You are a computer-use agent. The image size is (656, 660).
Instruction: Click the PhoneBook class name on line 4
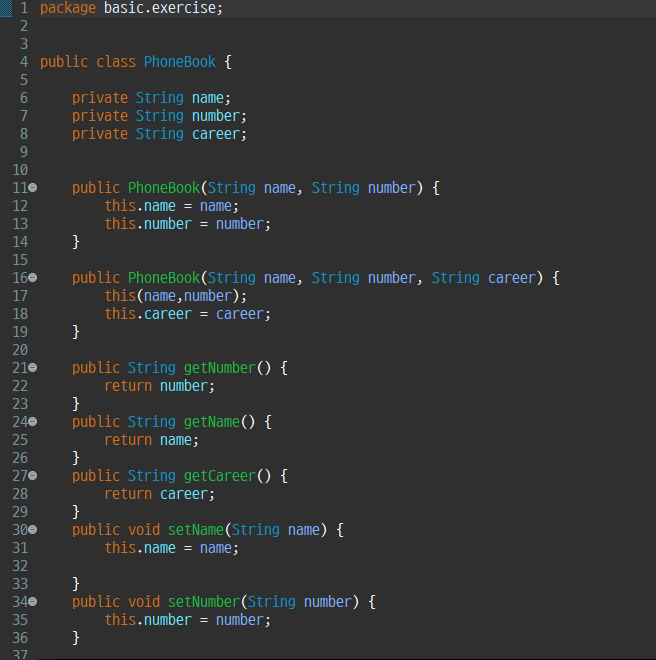(180, 62)
